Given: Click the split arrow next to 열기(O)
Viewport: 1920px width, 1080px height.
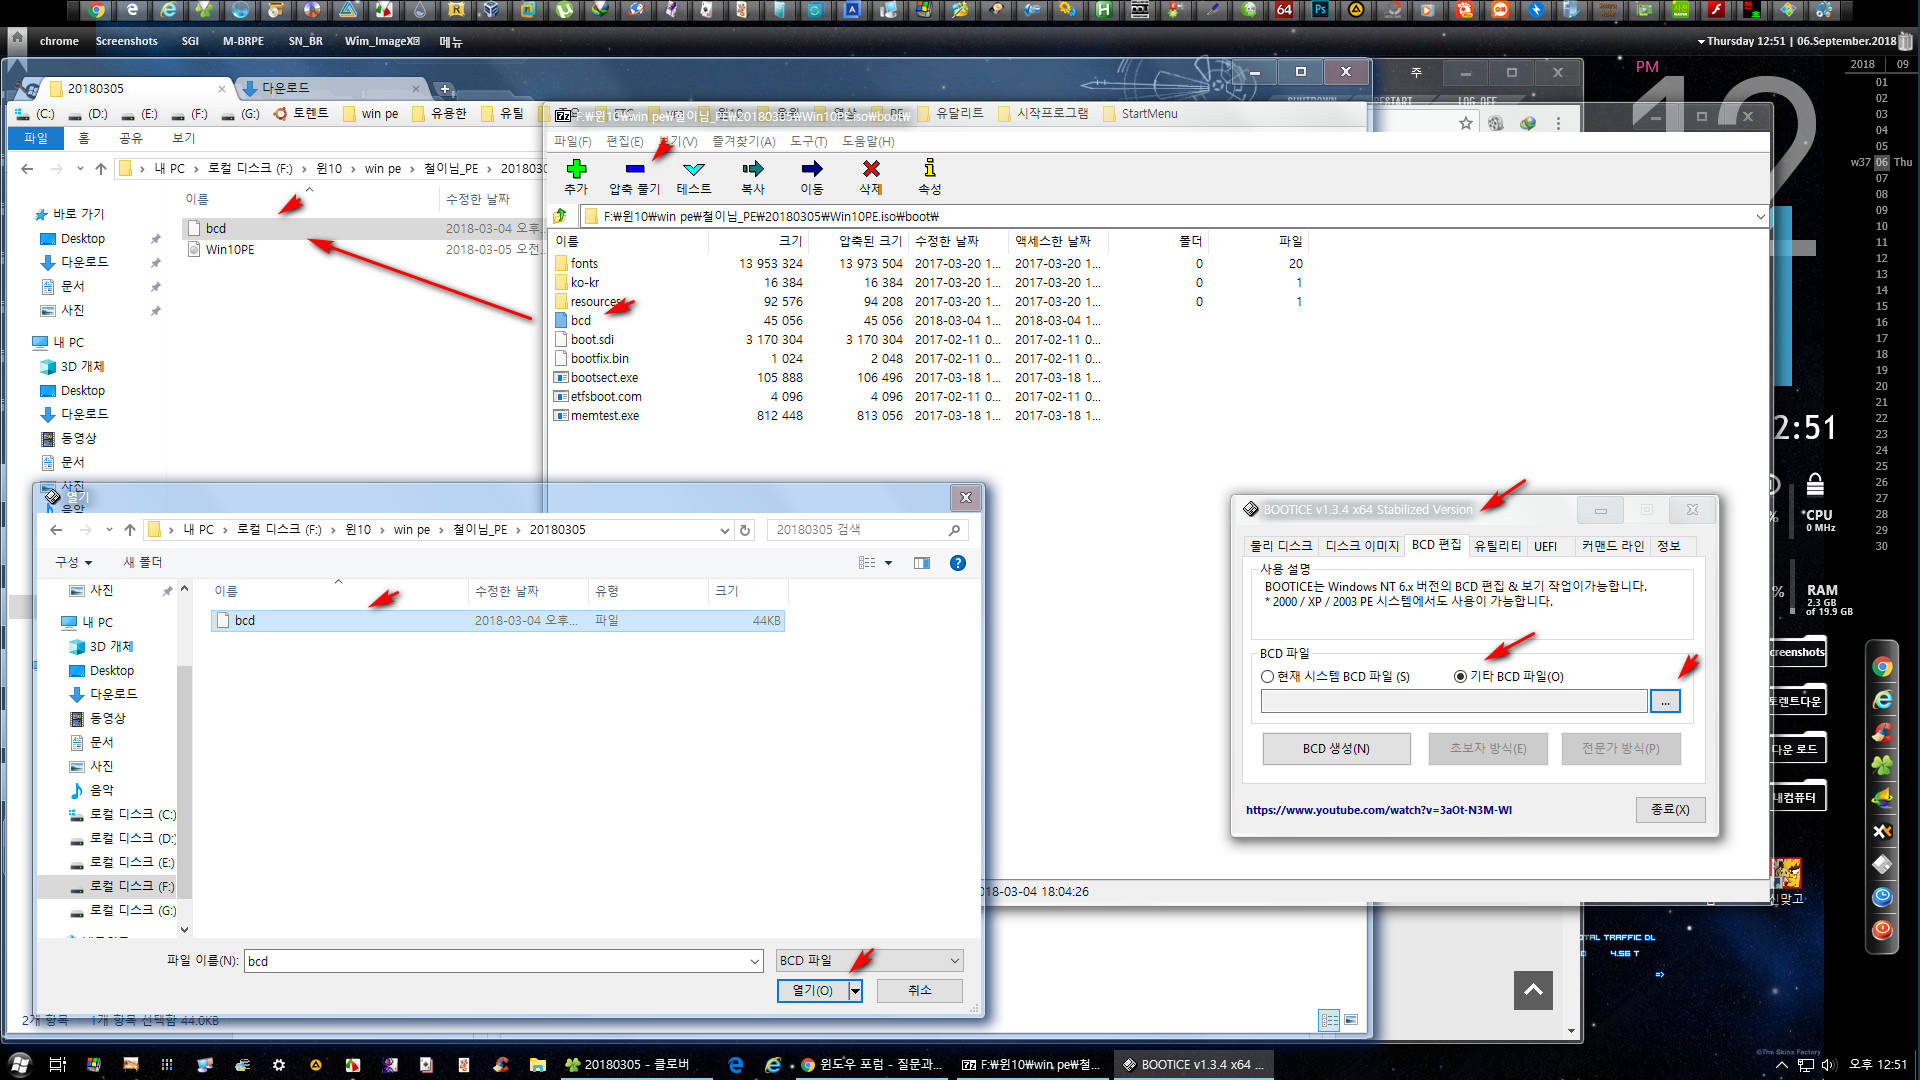Looking at the screenshot, I should point(855,991).
